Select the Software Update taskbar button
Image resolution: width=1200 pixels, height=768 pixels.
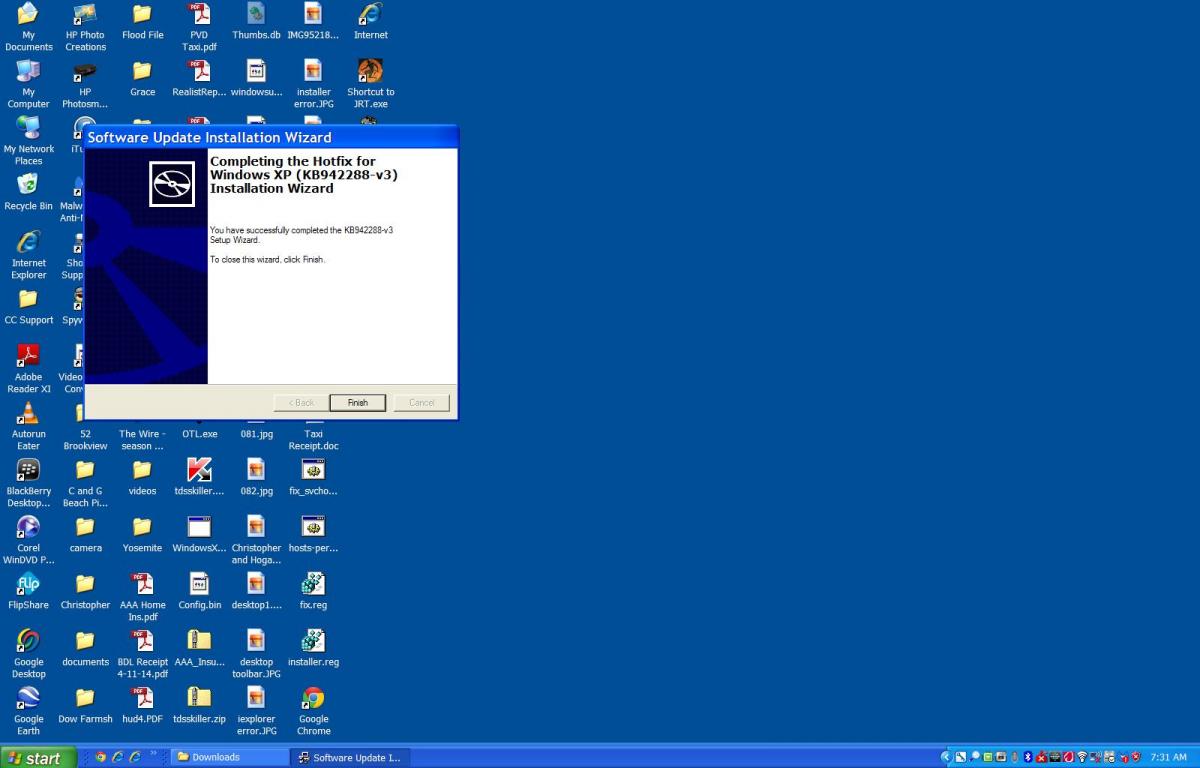coord(350,757)
